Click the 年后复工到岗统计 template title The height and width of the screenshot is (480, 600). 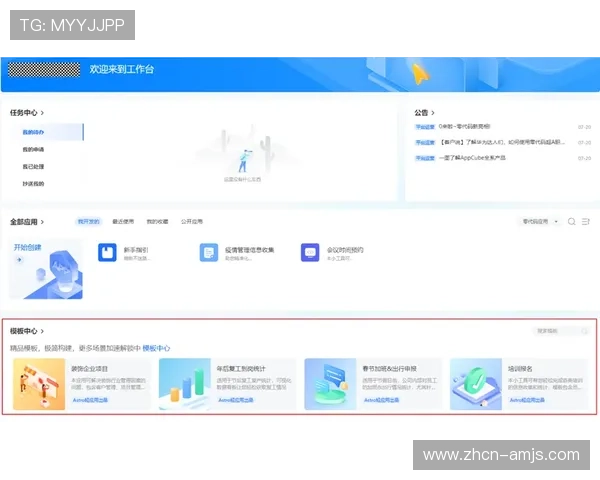click(241, 369)
